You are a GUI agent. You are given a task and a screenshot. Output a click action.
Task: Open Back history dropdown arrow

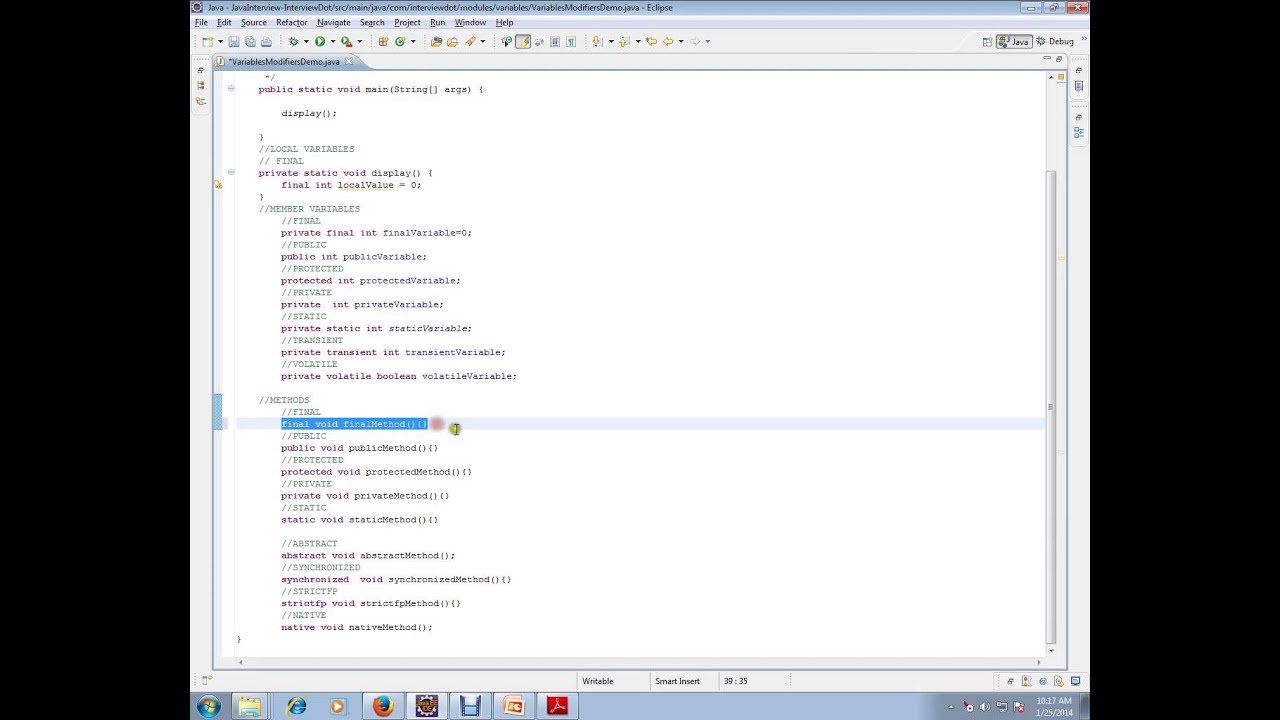tap(681, 41)
